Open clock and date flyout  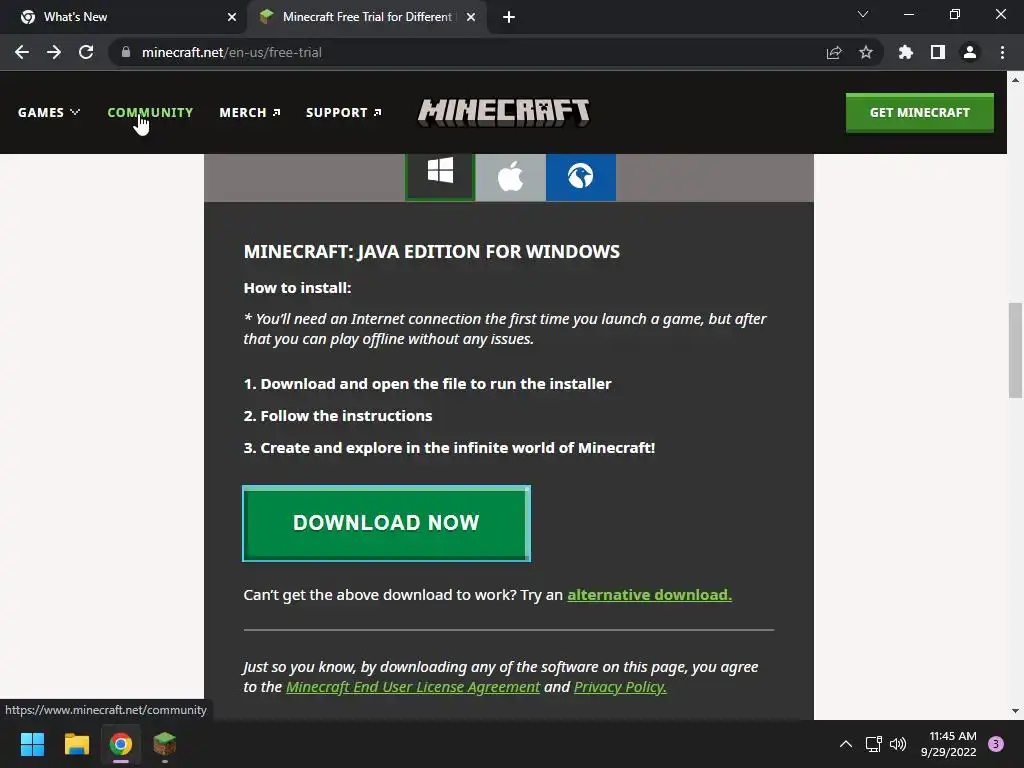point(949,744)
